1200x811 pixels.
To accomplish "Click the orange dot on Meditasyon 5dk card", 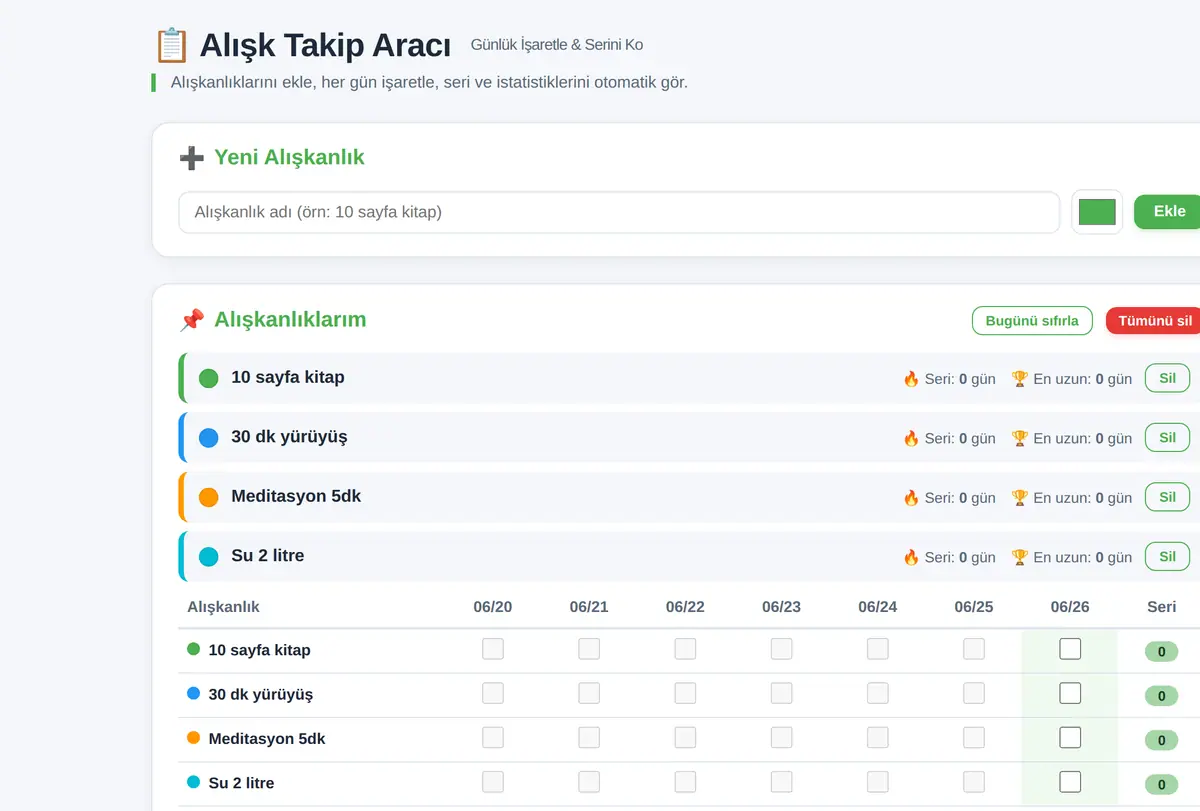I will click(x=208, y=497).
